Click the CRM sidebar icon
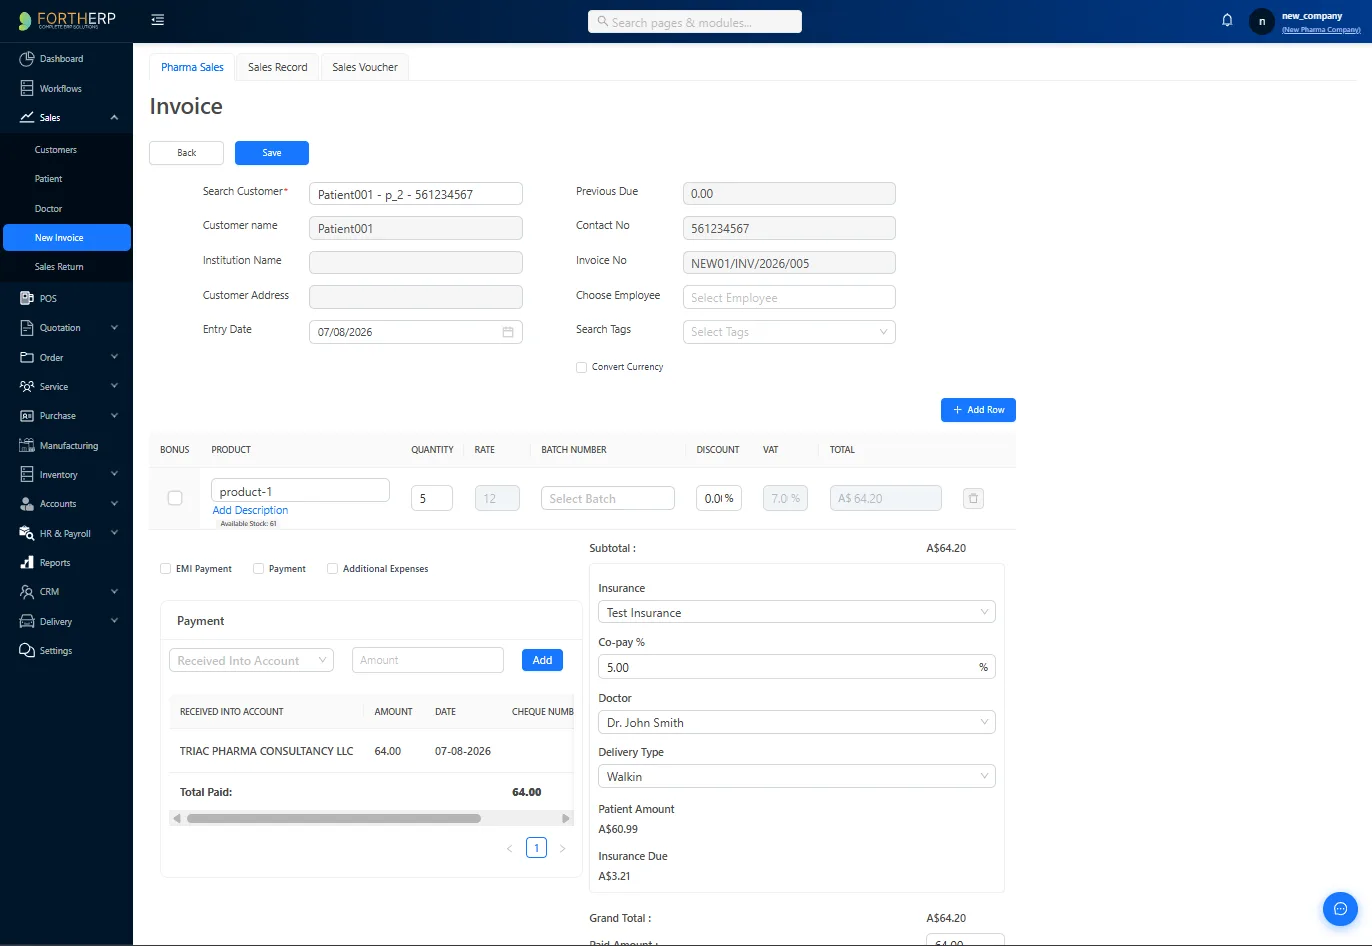Viewport: 1372px width, 946px height. click(27, 591)
